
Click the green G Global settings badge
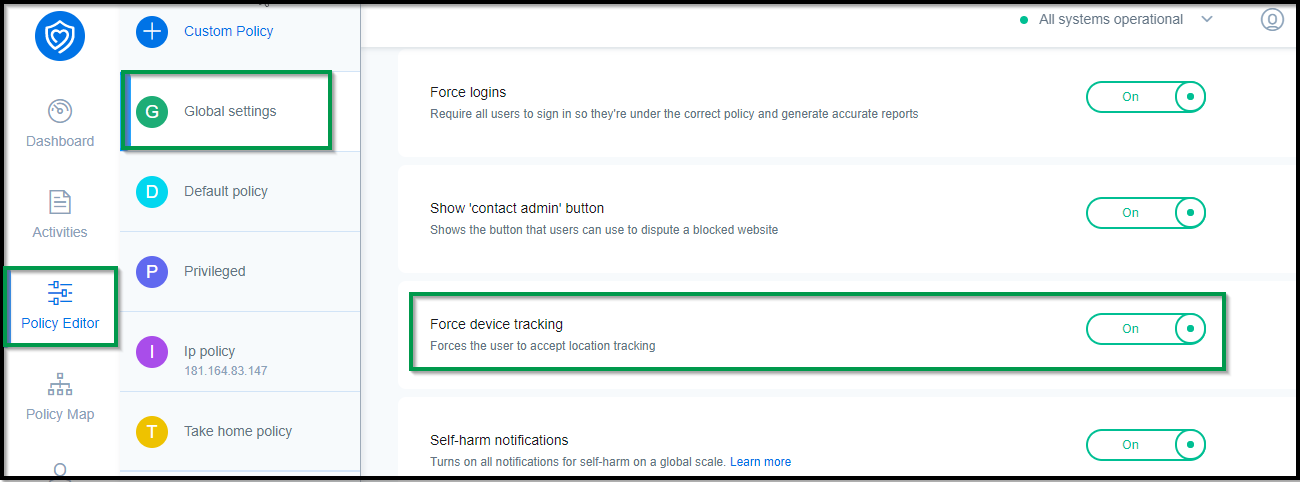(x=152, y=111)
